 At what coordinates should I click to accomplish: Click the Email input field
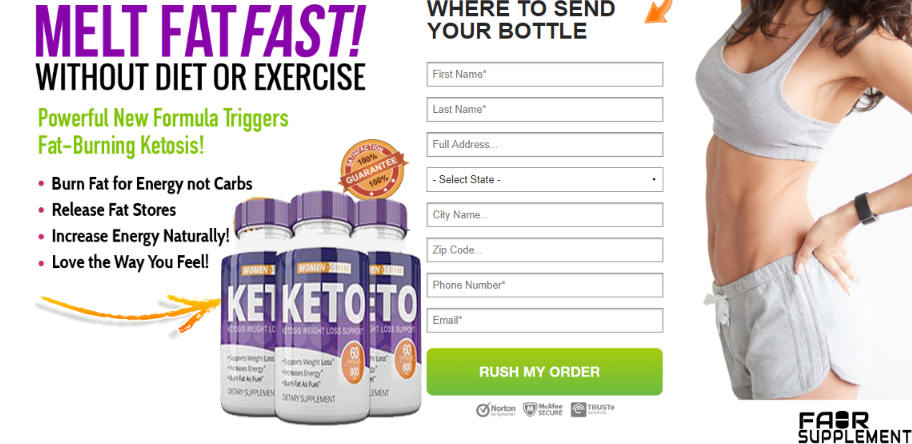tap(544, 321)
